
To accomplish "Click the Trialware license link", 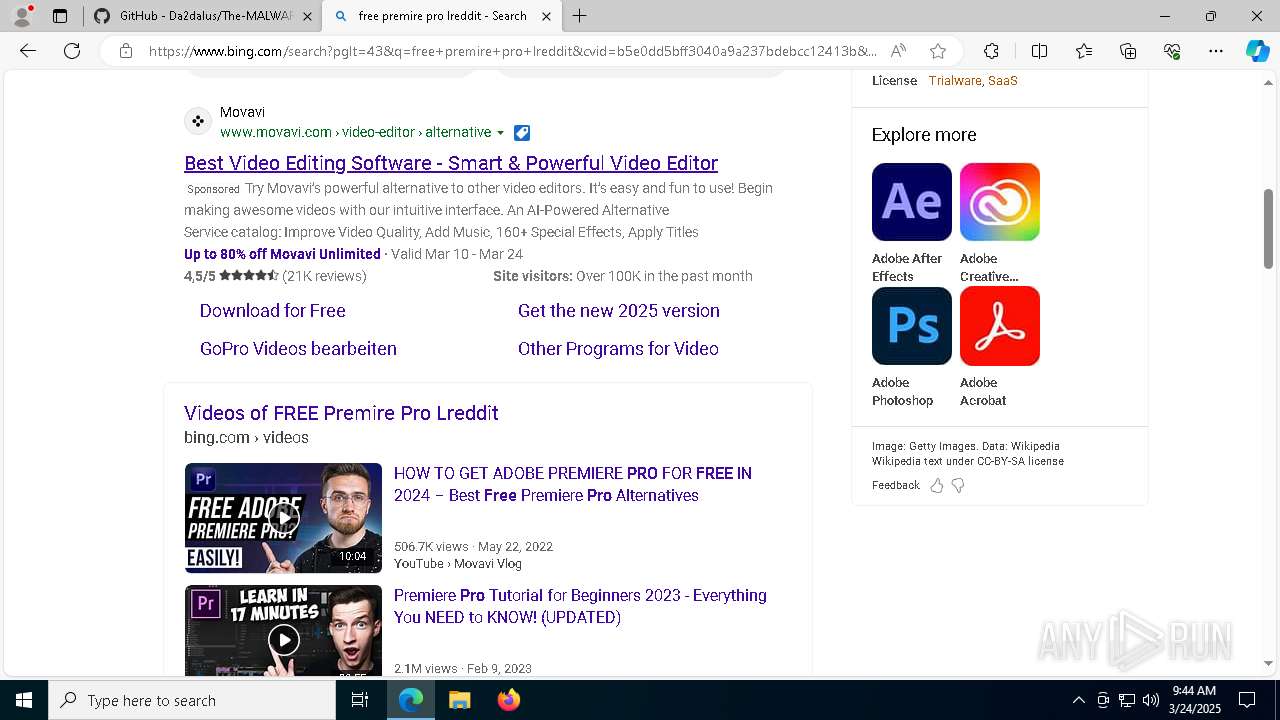I will point(954,81).
